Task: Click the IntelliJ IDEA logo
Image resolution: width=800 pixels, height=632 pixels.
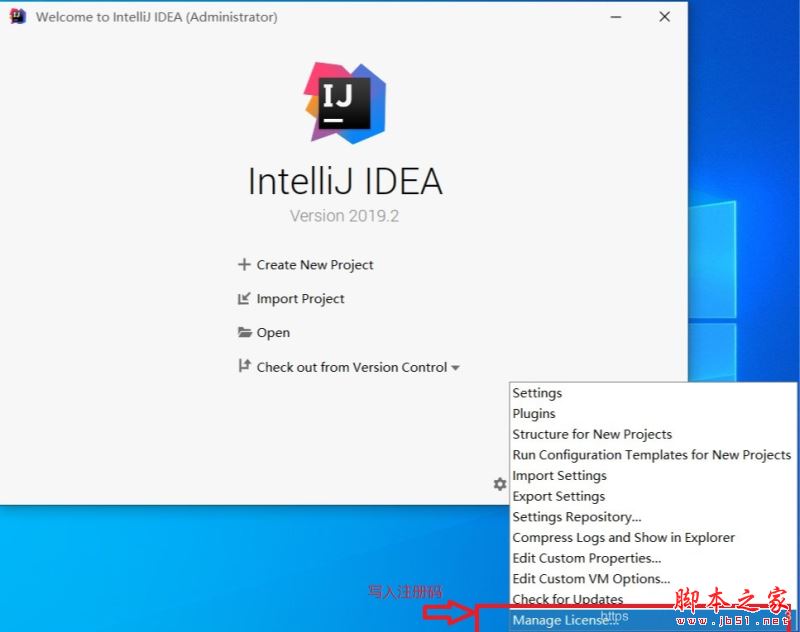Action: pyautogui.click(x=345, y=103)
